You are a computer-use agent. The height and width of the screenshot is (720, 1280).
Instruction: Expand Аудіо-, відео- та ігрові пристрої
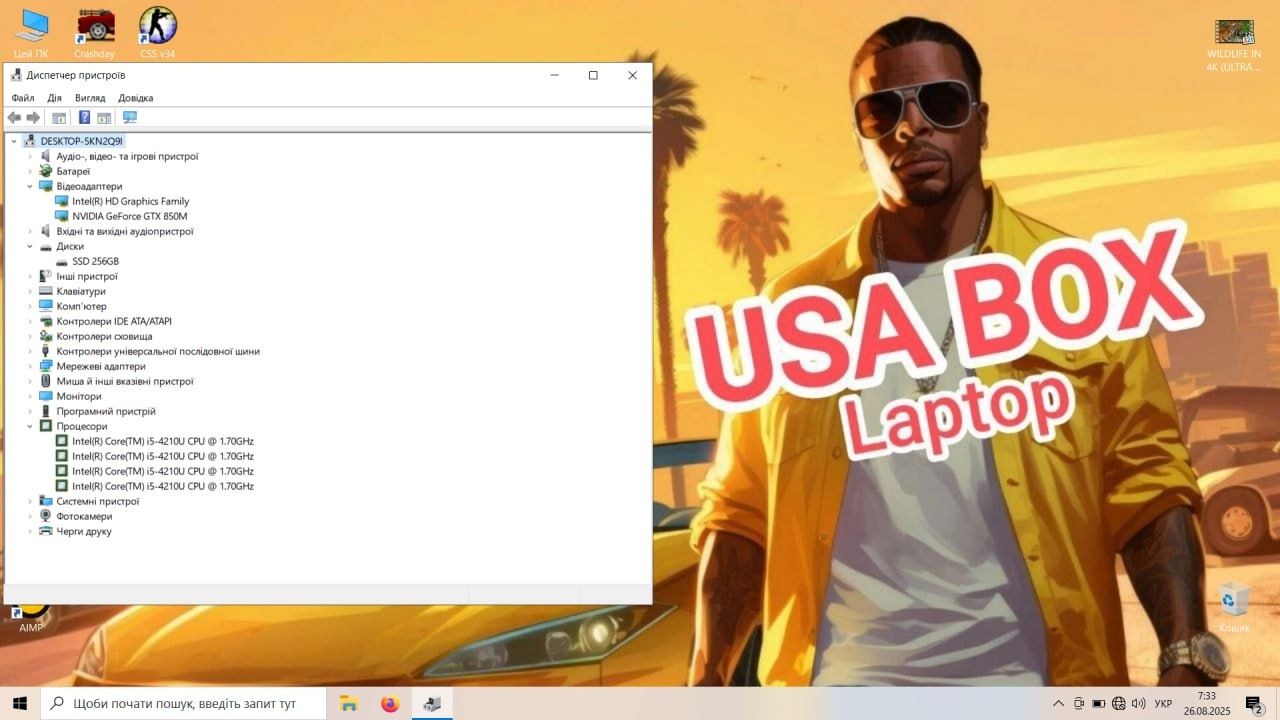tap(30, 156)
